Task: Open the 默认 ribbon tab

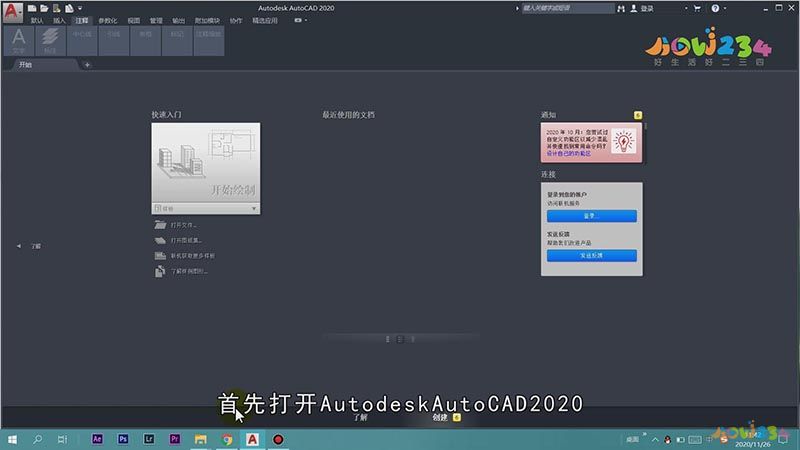Action: click(x=37, y=20)
